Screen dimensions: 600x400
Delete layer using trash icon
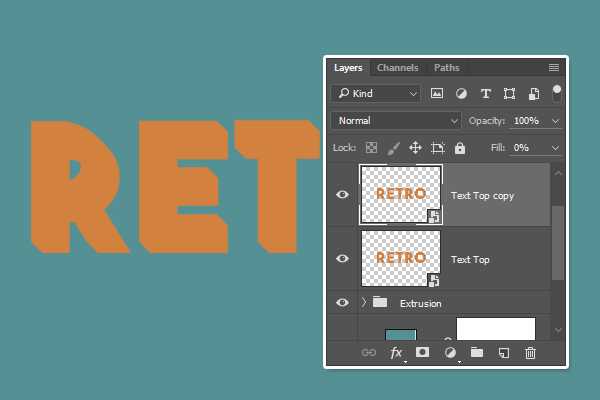point(531,353)
